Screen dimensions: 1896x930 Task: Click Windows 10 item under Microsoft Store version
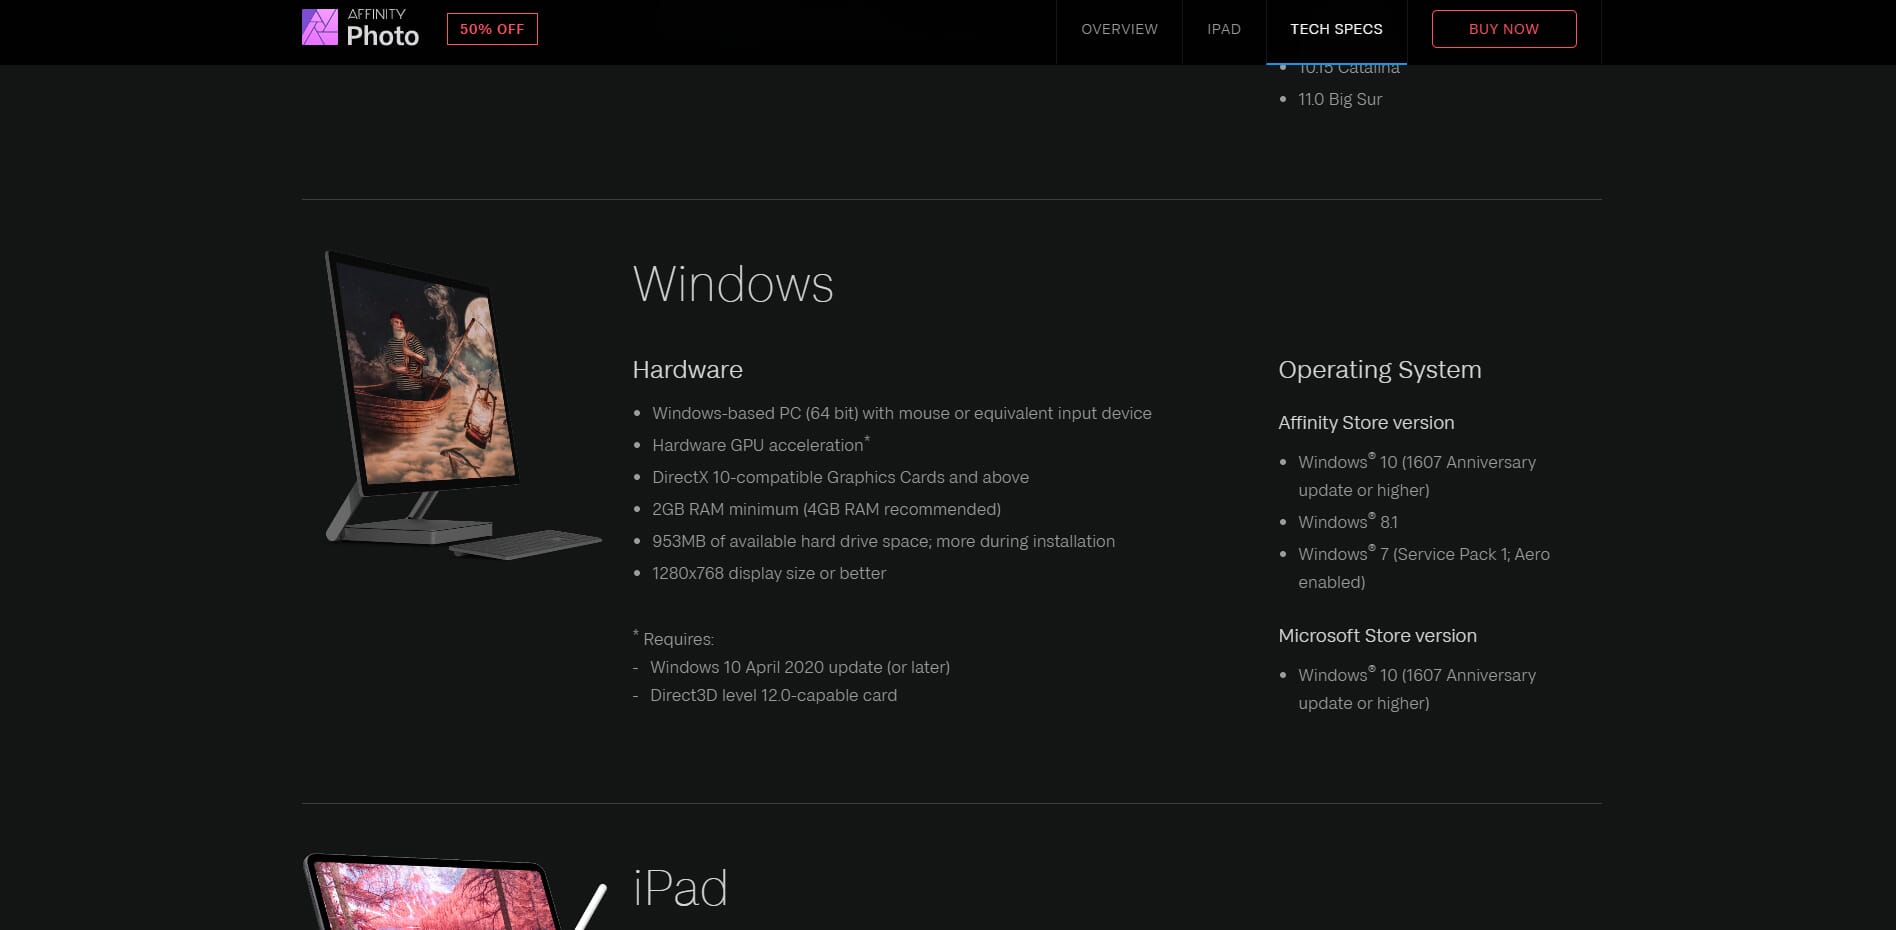1417,688
